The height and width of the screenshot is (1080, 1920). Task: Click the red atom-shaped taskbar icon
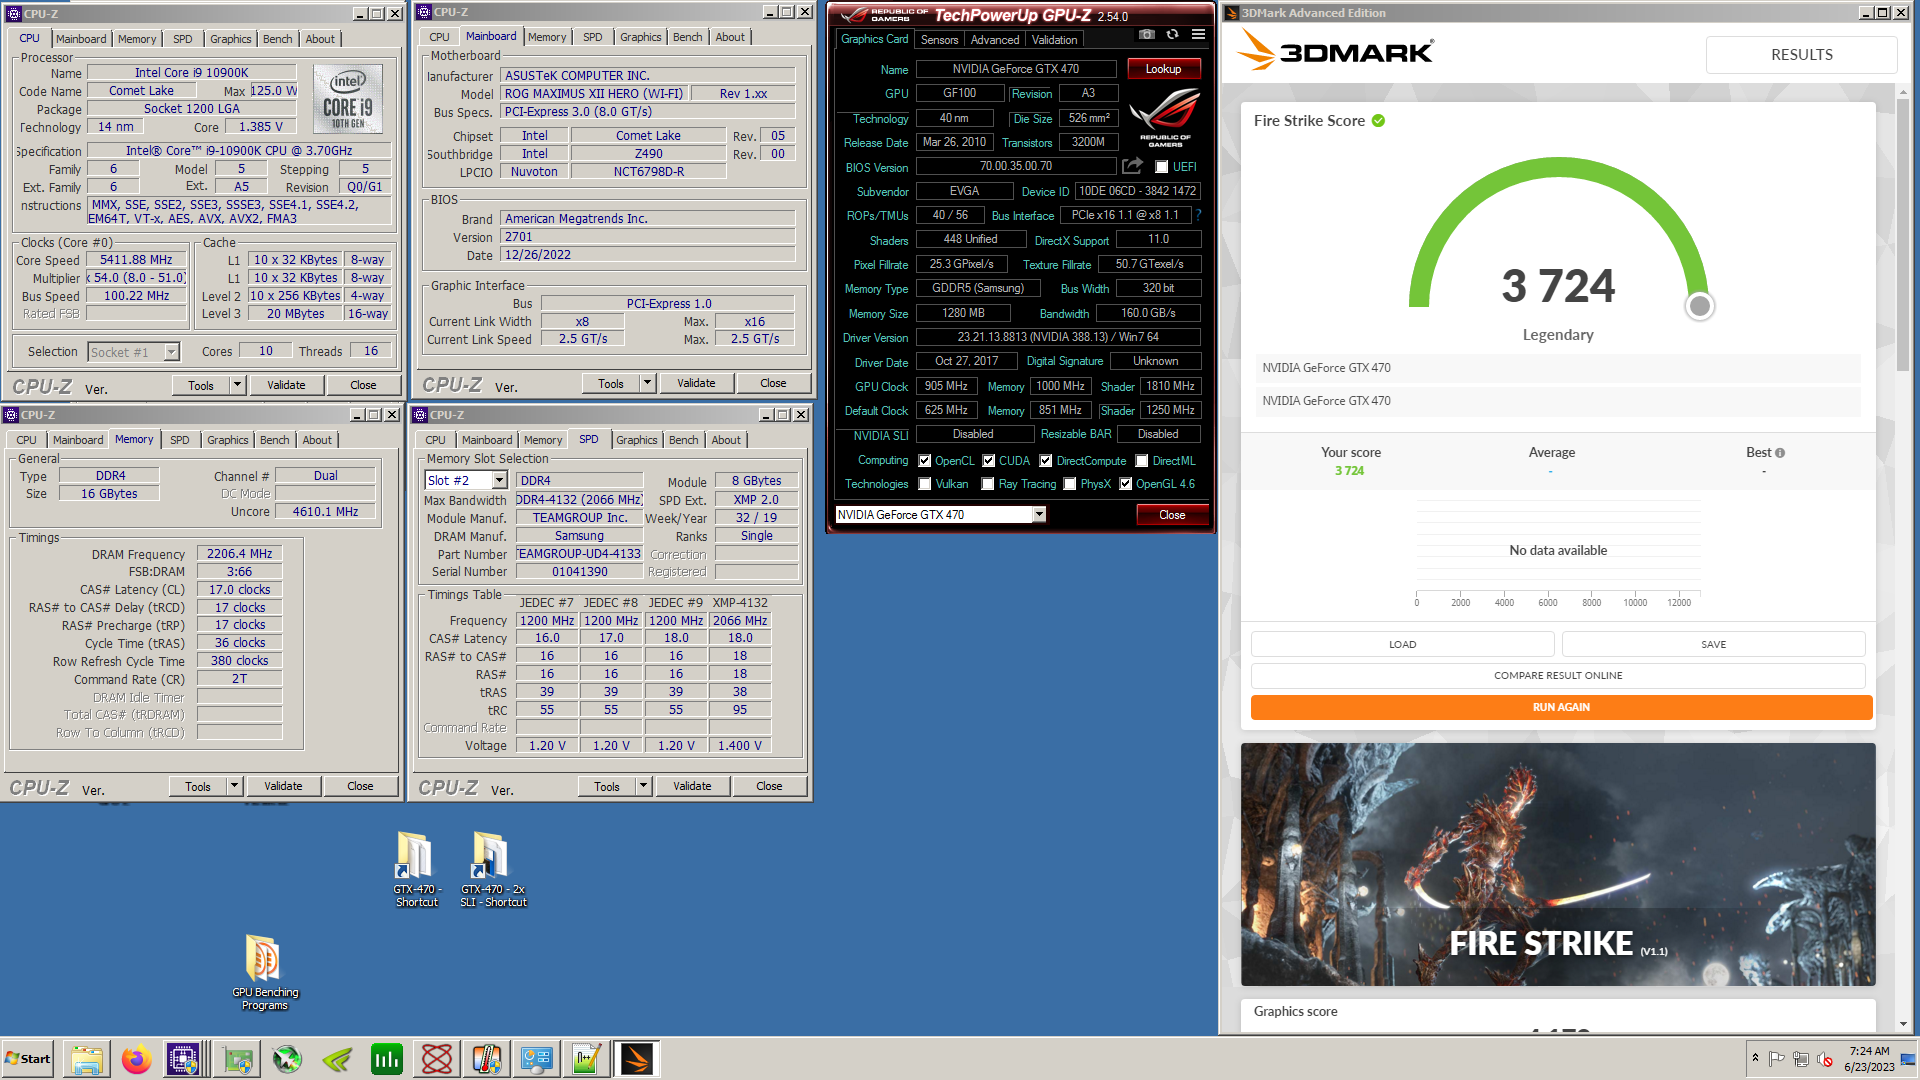[437, 1059]
